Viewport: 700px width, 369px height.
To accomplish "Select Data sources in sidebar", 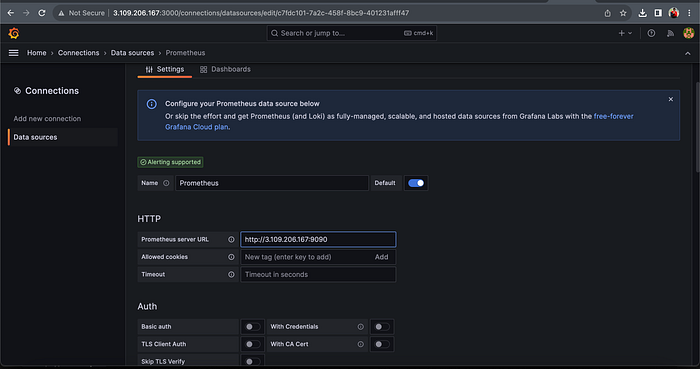I will tap(63, 137).
